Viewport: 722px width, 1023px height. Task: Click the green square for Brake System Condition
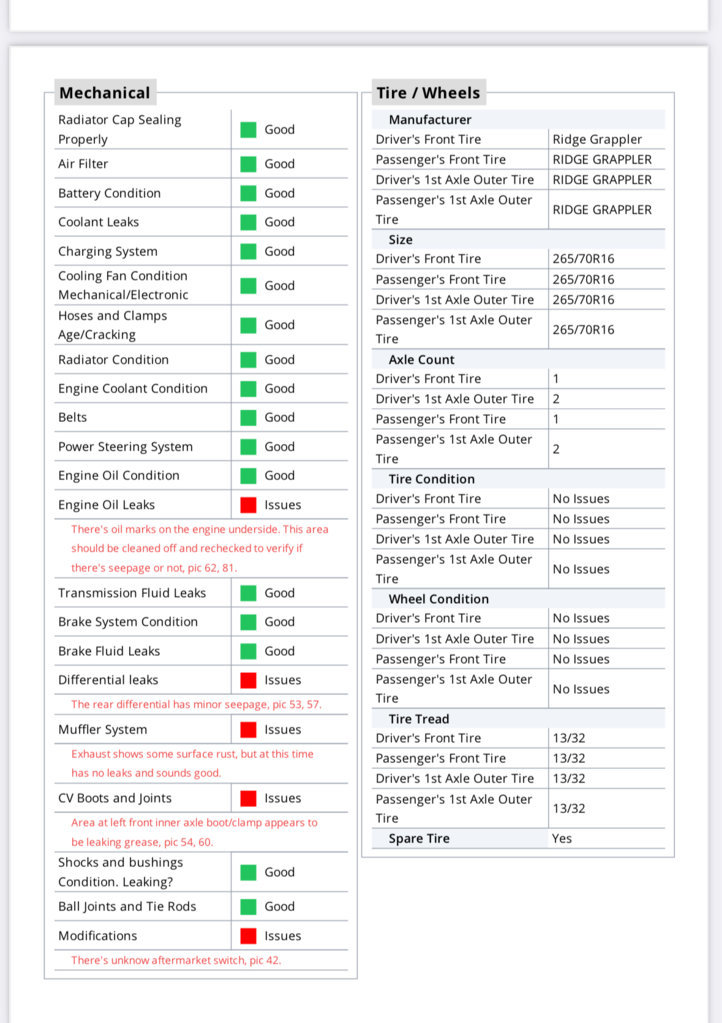click(248, 622)
